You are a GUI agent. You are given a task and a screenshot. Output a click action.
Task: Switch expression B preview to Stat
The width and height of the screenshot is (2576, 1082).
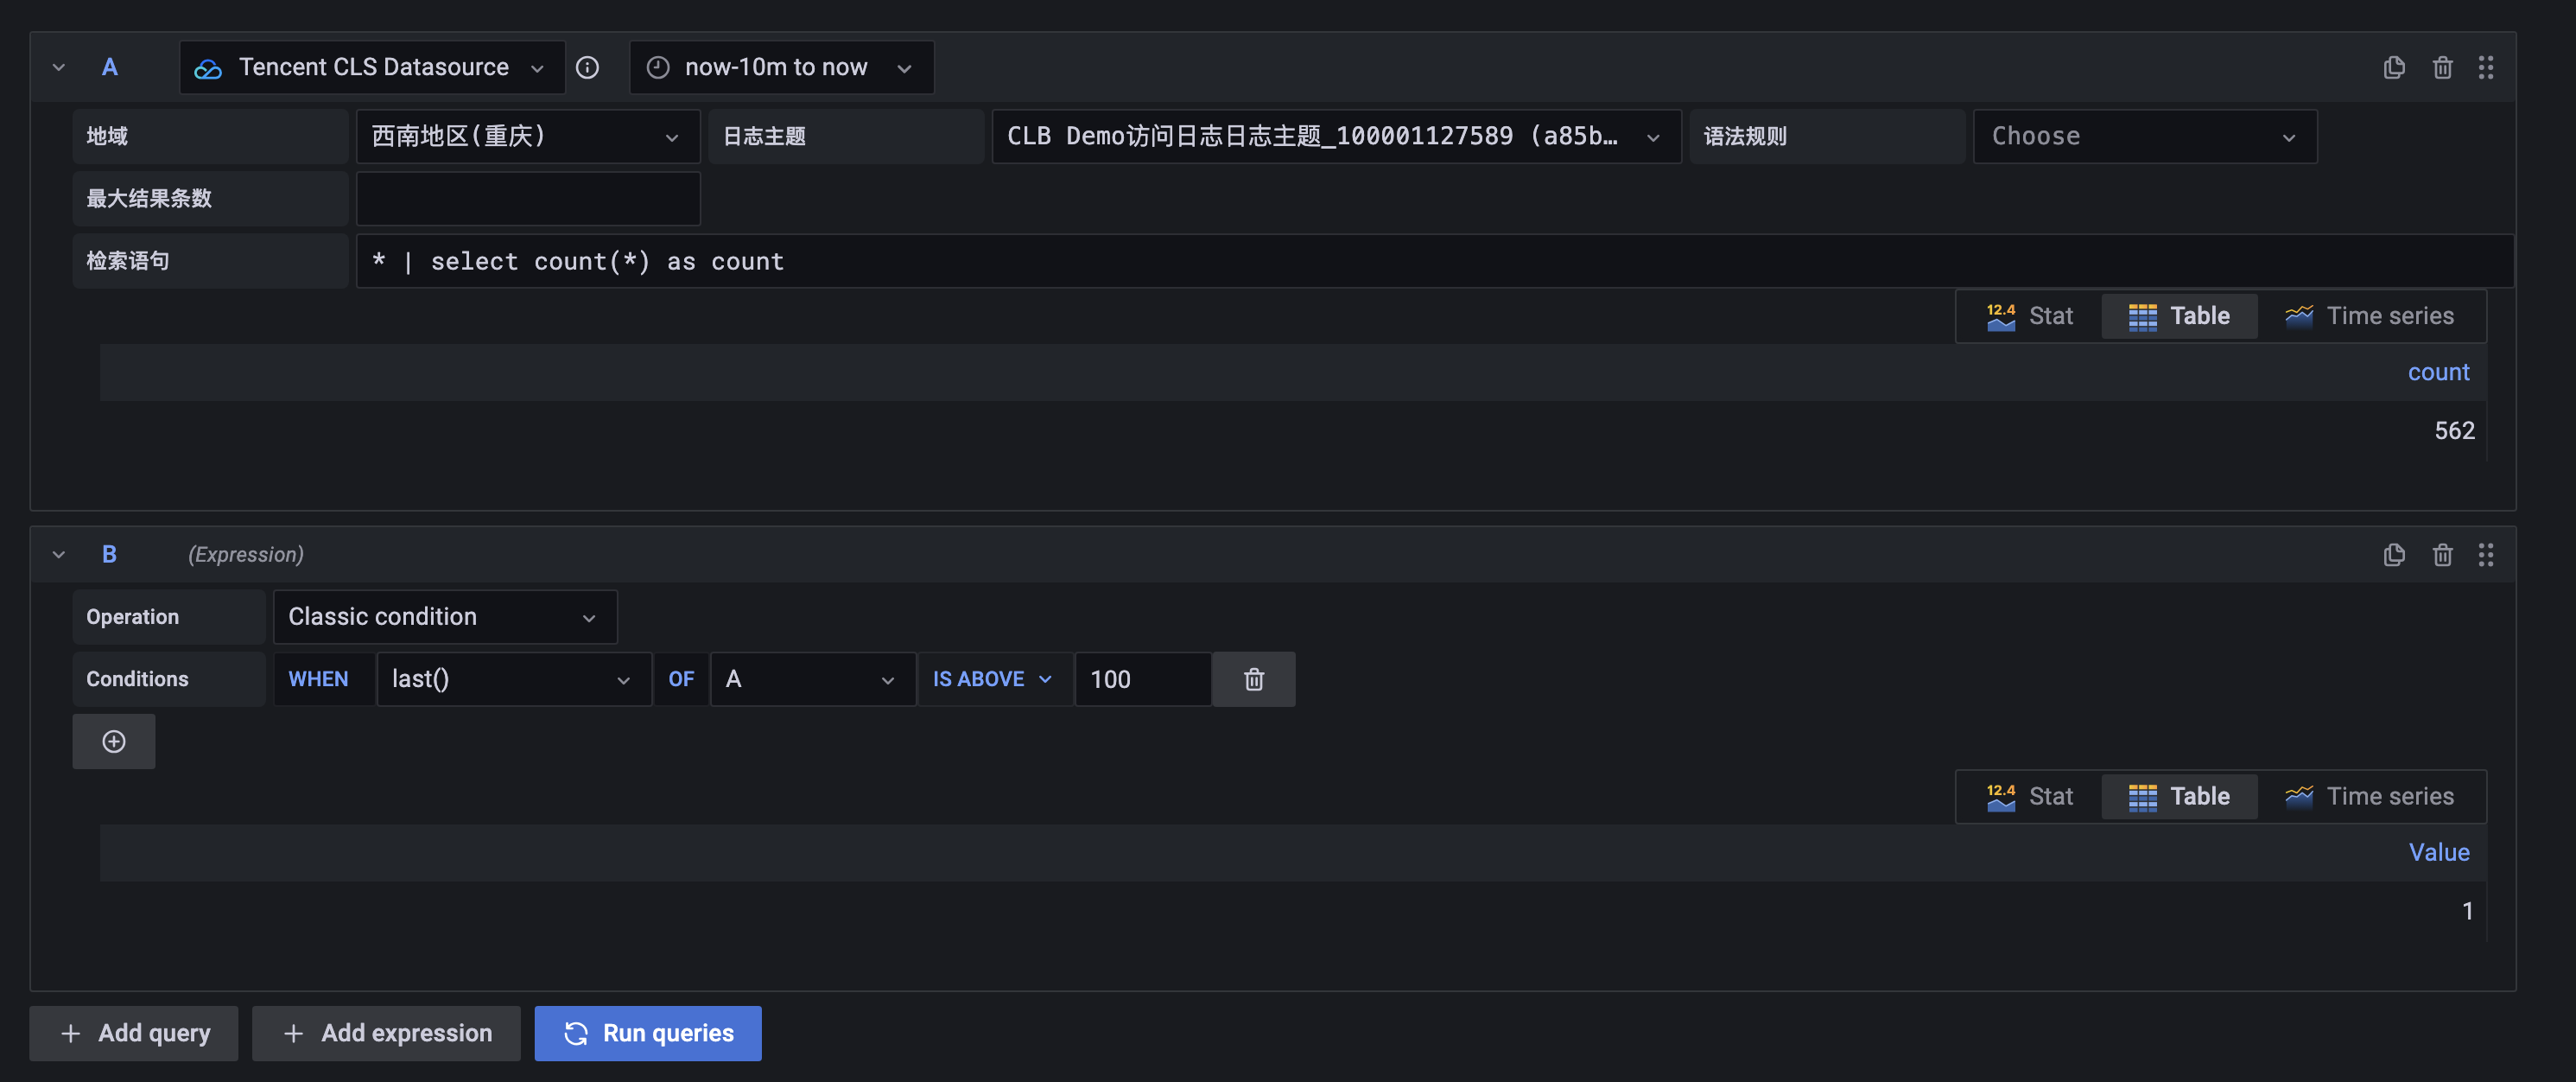click(x=2030, y=796)
